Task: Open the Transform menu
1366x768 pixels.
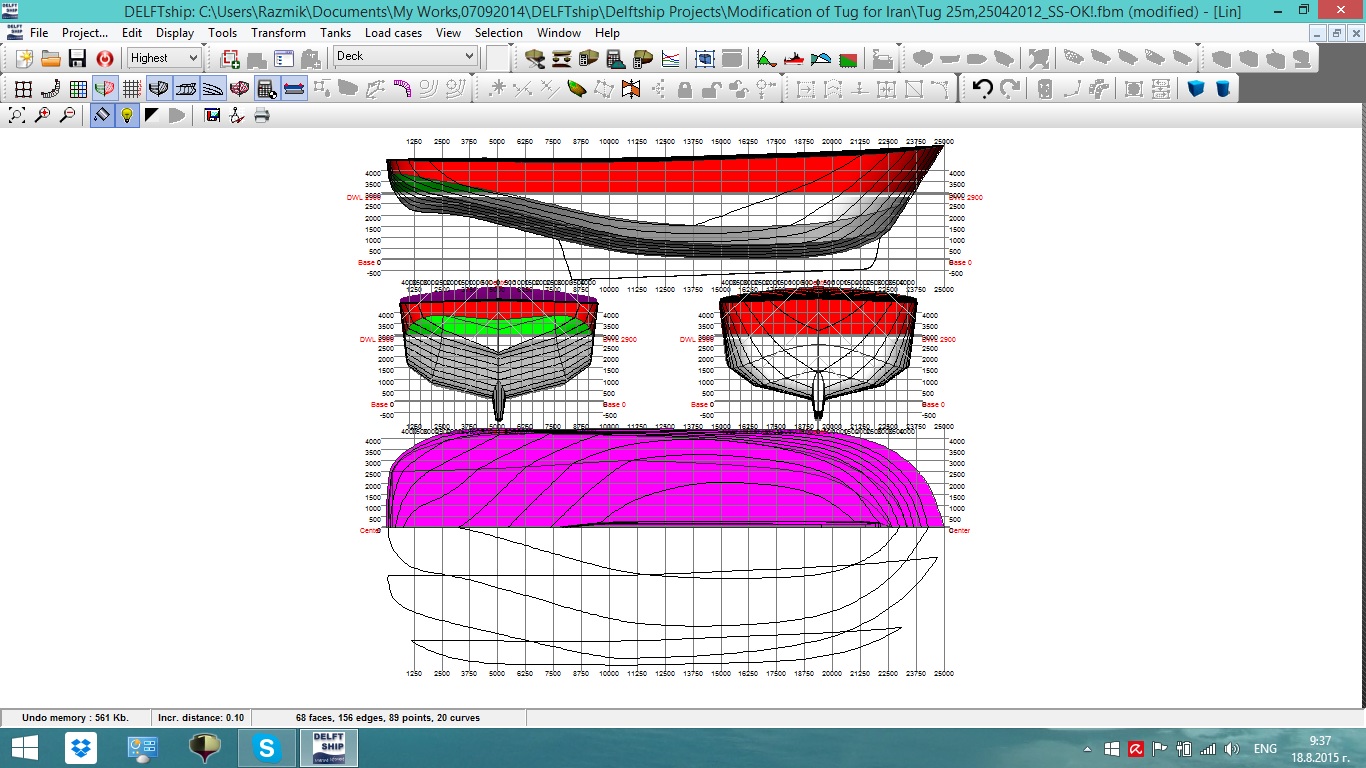Action: pos(278,33)
